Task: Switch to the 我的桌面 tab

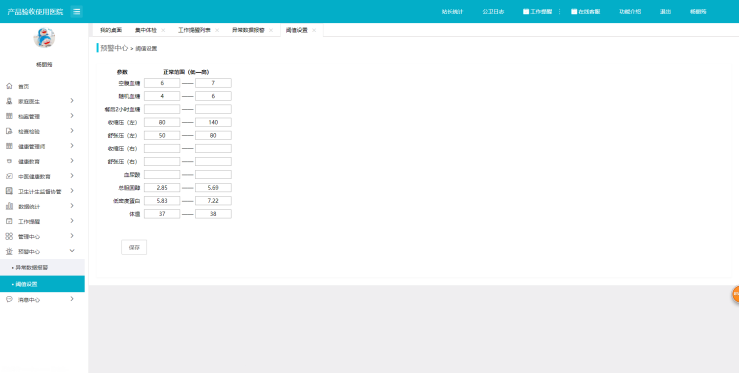Action: pyautogui.click(x=111, y=30)
